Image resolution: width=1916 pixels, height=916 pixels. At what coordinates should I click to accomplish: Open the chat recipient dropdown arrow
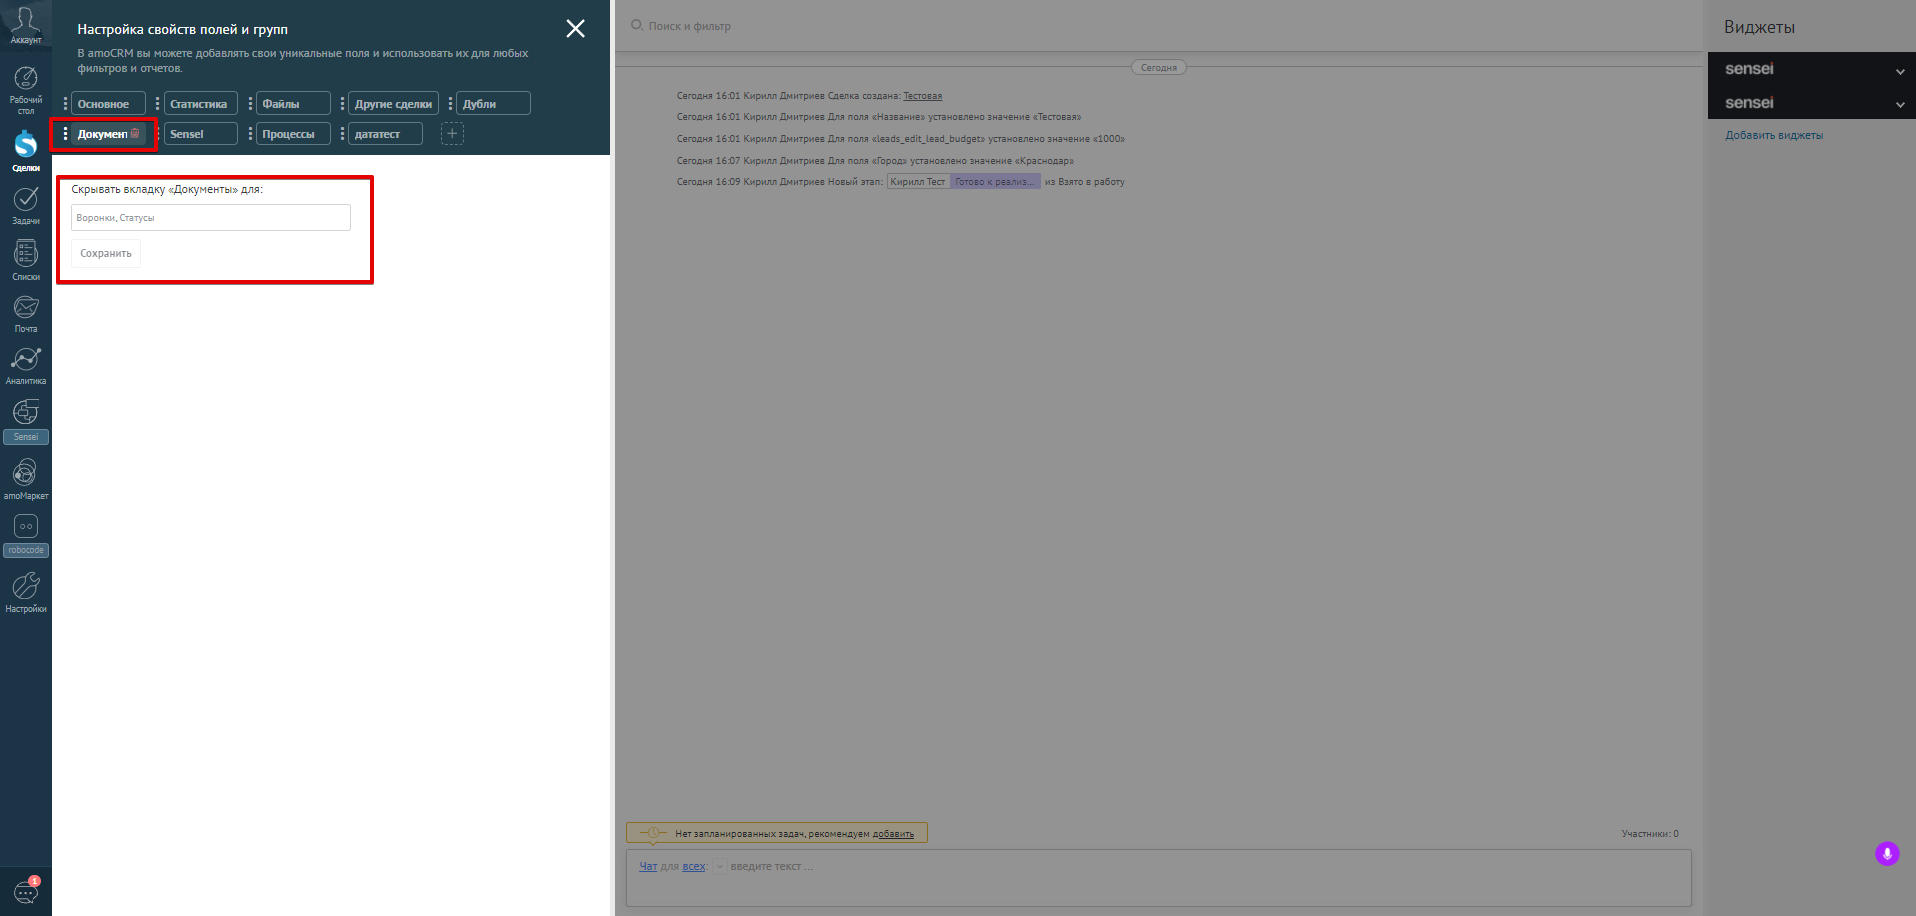pyautogui.click(x=719, y=867)
